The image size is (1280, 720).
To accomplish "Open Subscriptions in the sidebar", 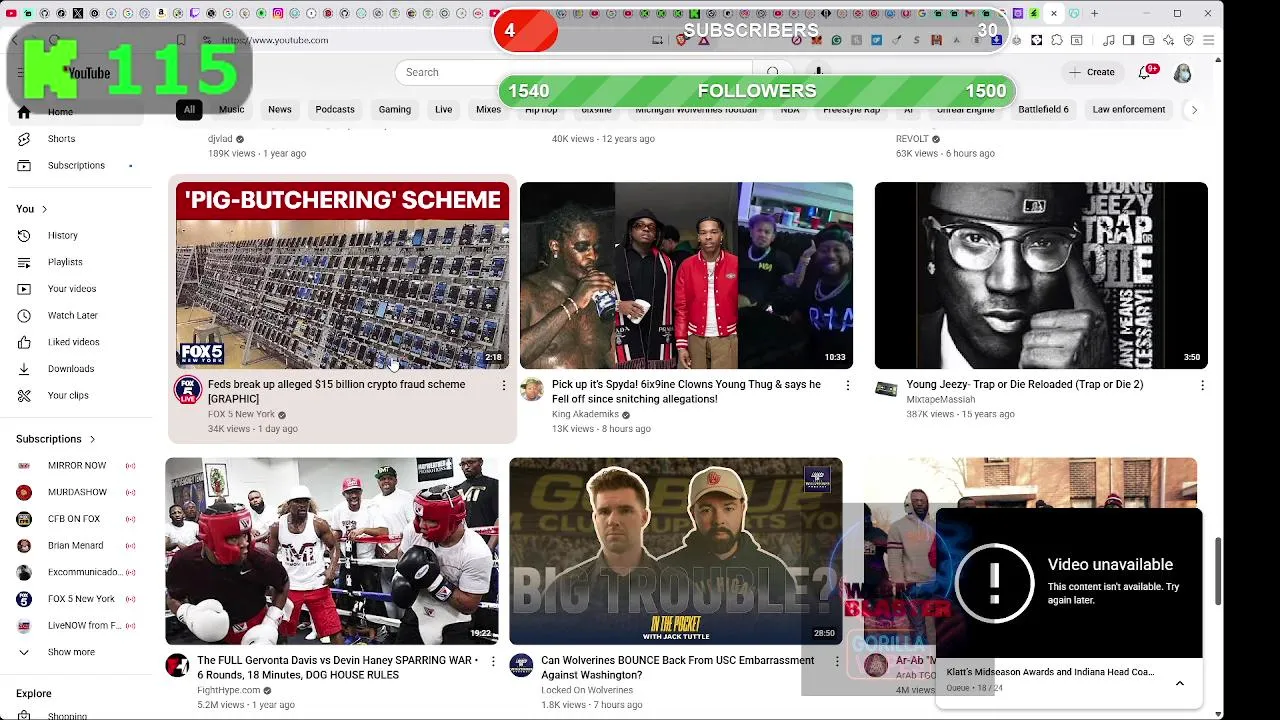I will [76, 165].
